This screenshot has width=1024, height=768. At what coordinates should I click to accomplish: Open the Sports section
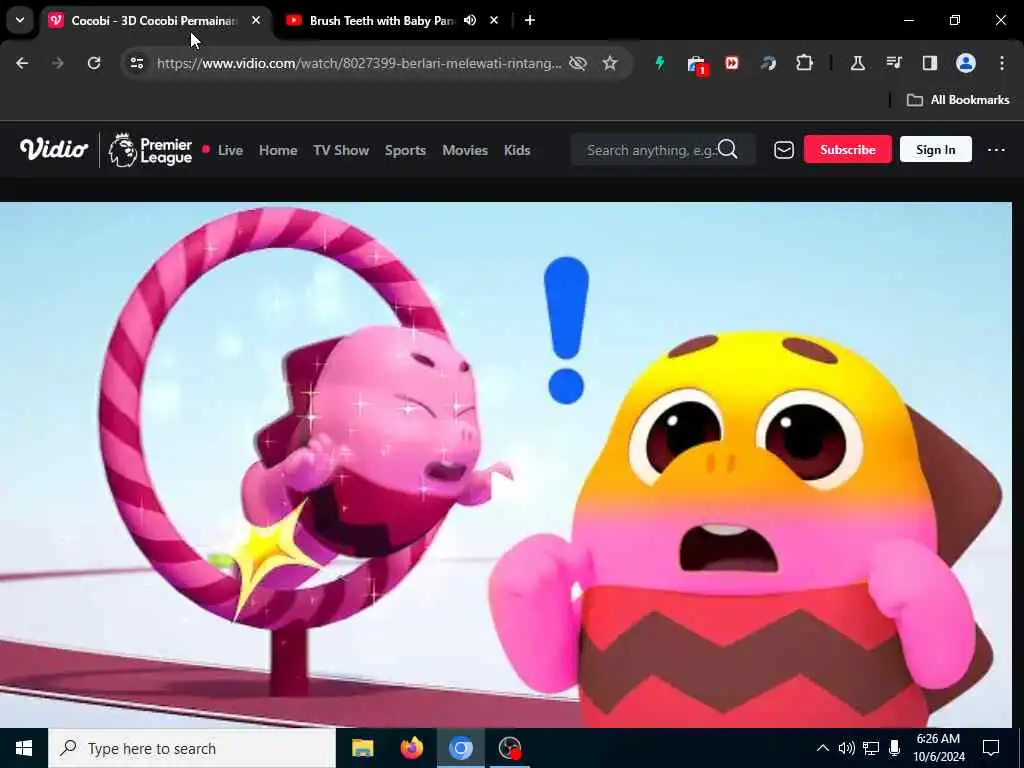click(406, 150)
